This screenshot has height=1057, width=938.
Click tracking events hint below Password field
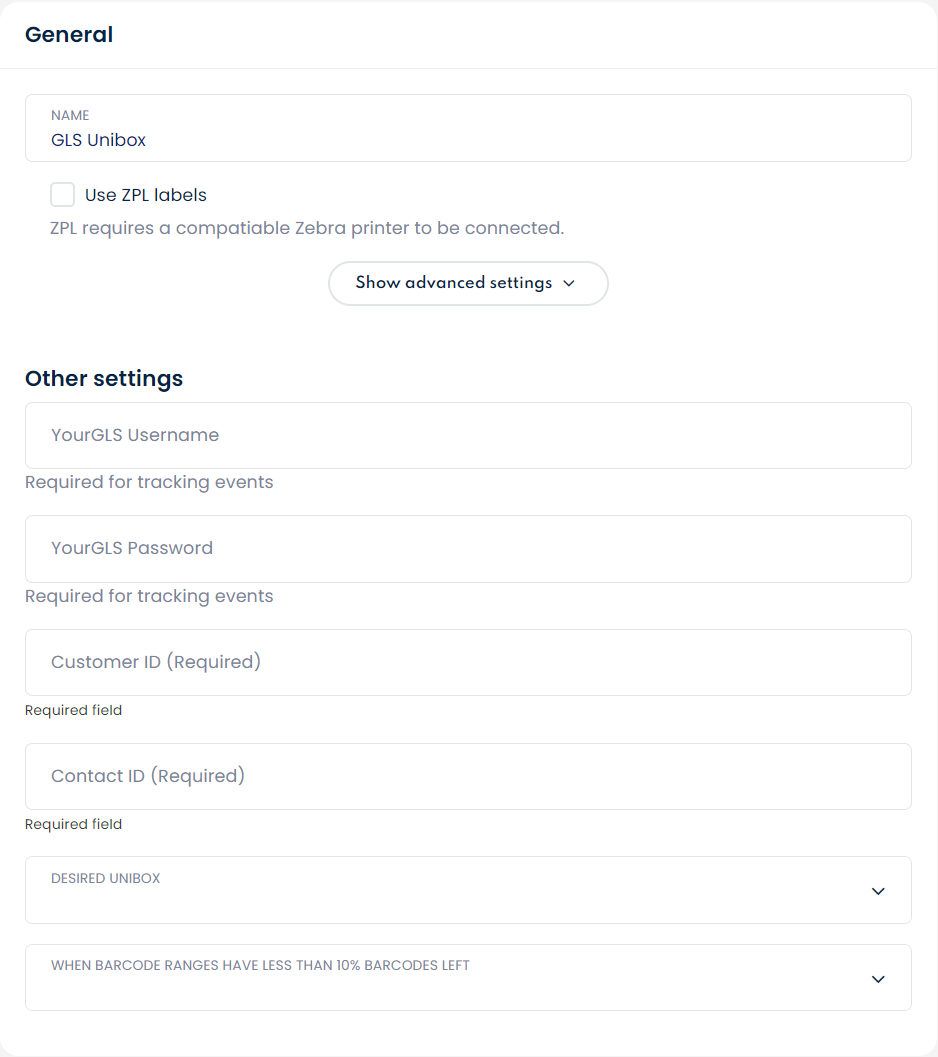click(149, 596)
